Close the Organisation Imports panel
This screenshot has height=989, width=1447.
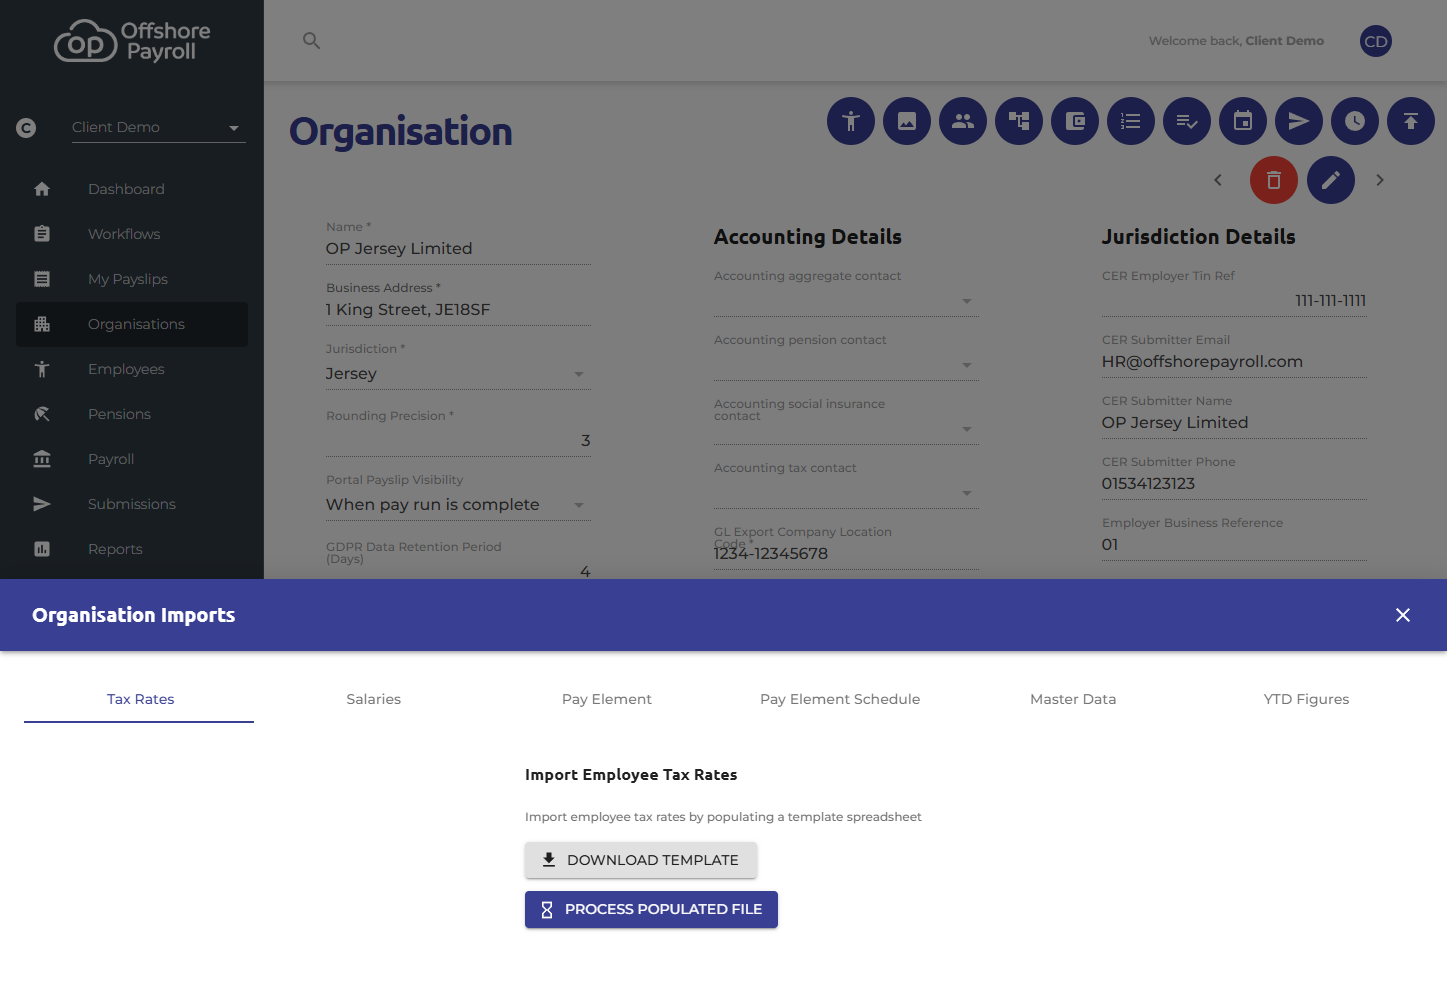pos(1403,615)
